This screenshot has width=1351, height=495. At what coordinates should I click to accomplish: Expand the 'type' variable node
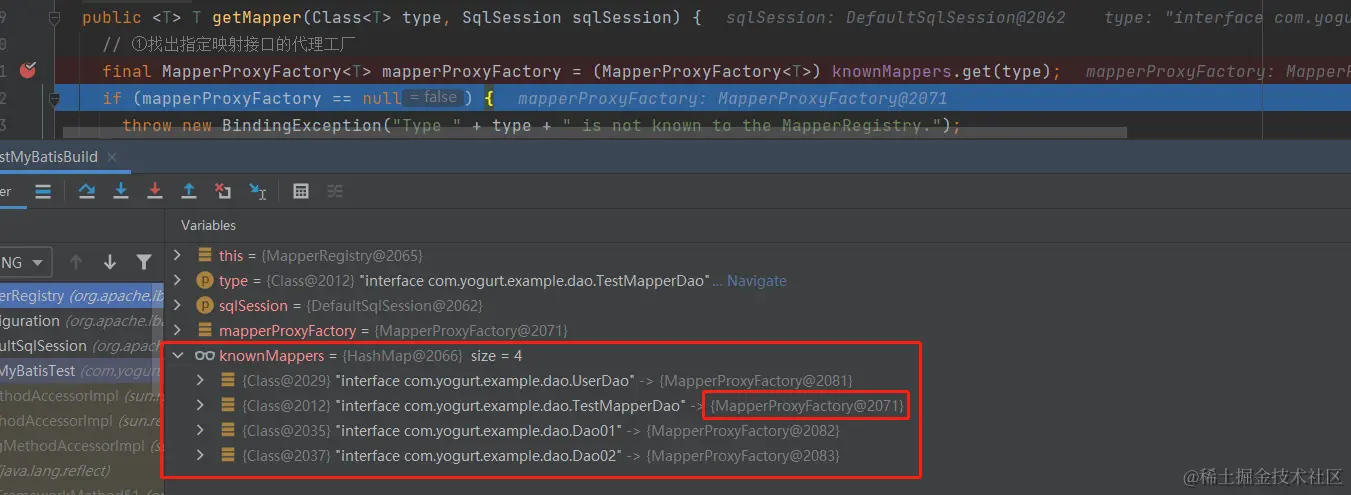tap(178, 281)
